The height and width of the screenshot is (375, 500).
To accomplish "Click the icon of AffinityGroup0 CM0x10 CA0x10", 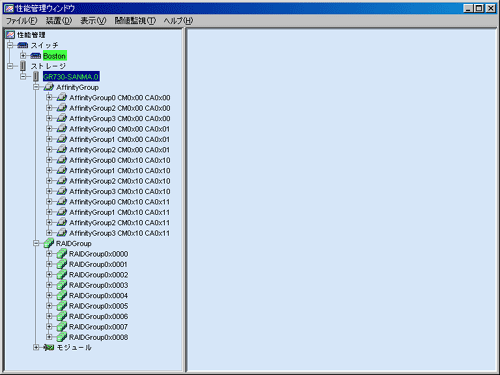I will (x=62, y=160).
